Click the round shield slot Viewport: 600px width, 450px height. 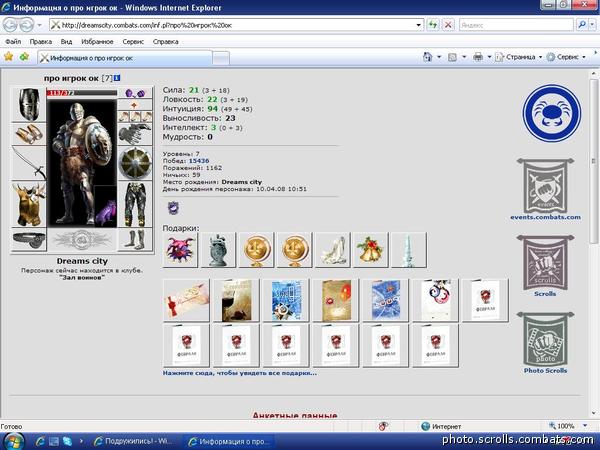135,163
